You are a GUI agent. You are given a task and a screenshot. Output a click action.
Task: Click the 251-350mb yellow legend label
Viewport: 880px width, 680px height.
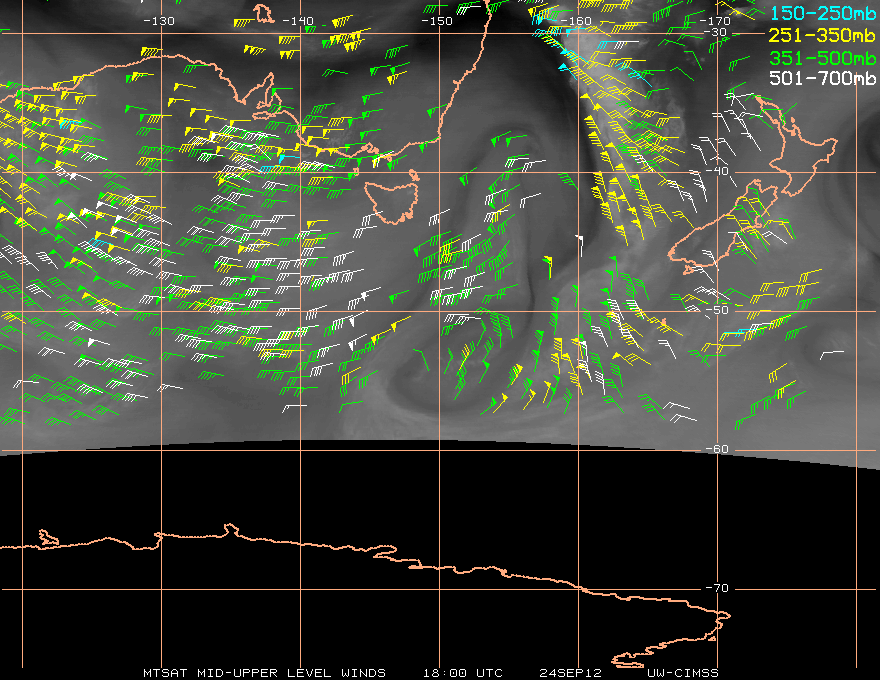[x=822, y=35]
